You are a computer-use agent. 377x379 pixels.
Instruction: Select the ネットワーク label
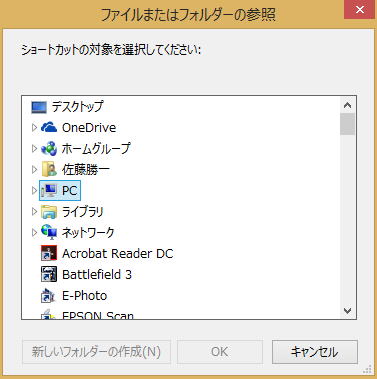[x=88, y=232]
